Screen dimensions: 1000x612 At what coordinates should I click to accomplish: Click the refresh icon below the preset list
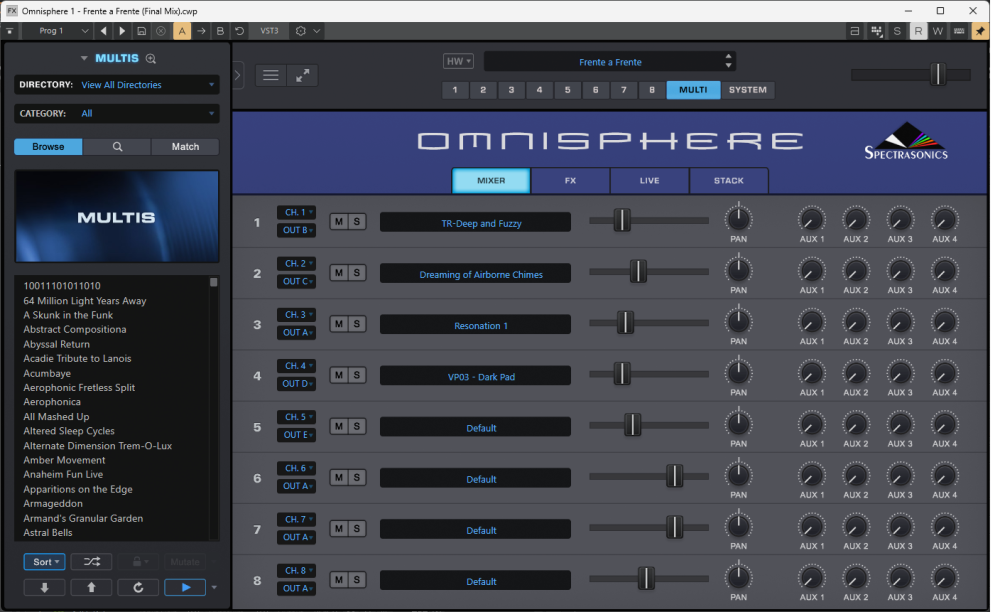pos(139,587)
